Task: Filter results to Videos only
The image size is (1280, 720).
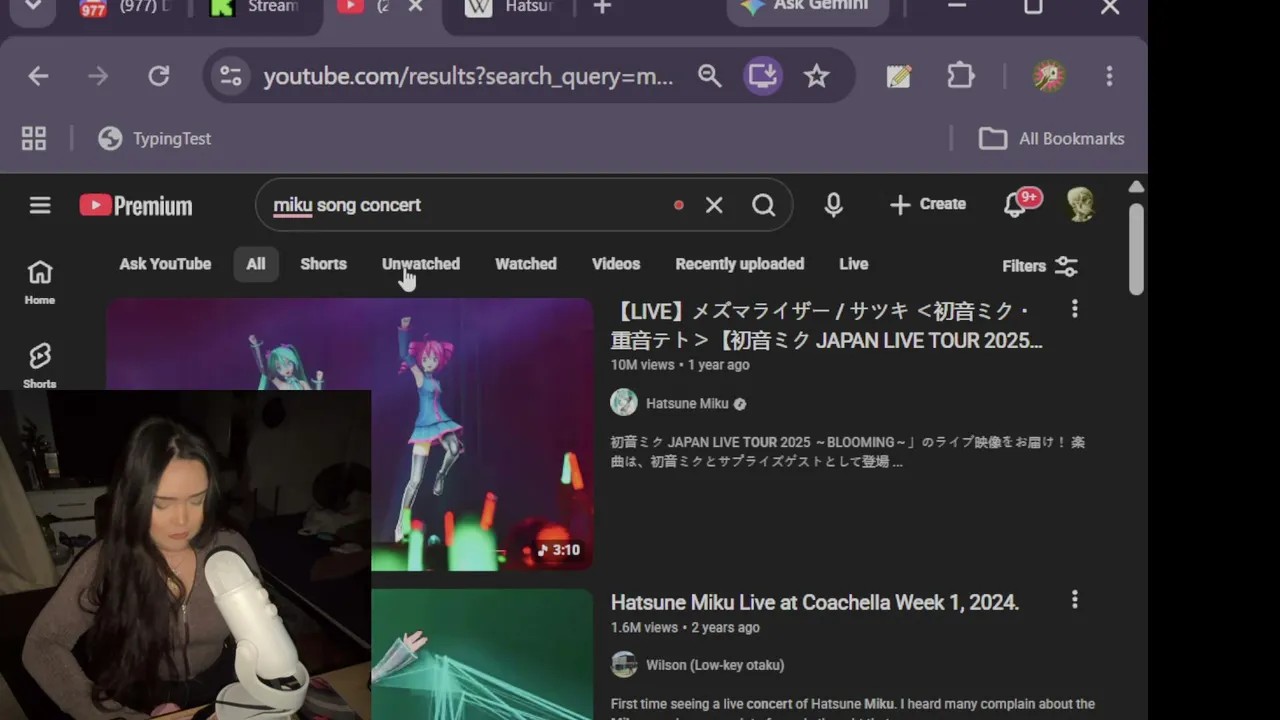Action: (616, 264)
